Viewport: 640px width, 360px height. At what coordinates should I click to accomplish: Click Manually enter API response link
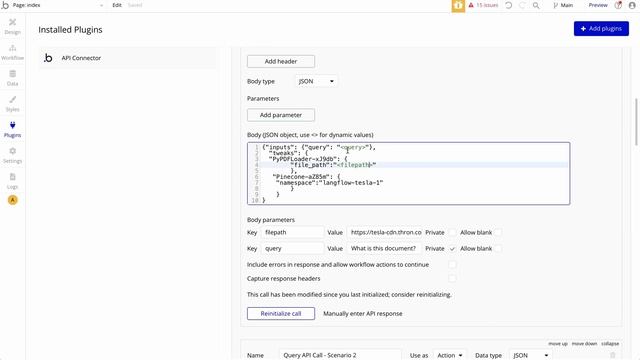[363, 313]
